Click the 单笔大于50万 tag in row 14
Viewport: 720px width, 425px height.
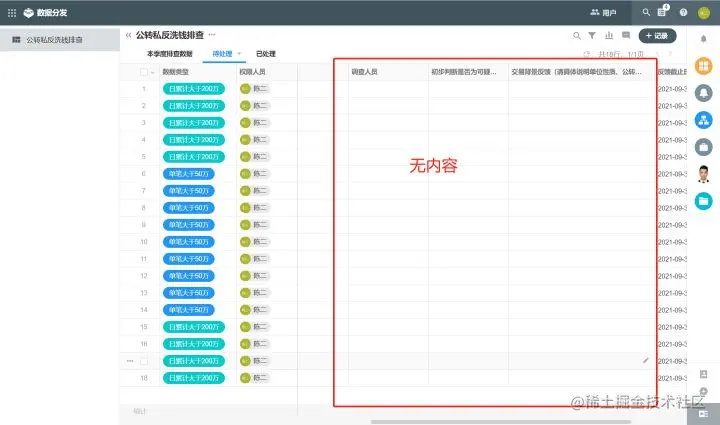(x=189, y=310)
